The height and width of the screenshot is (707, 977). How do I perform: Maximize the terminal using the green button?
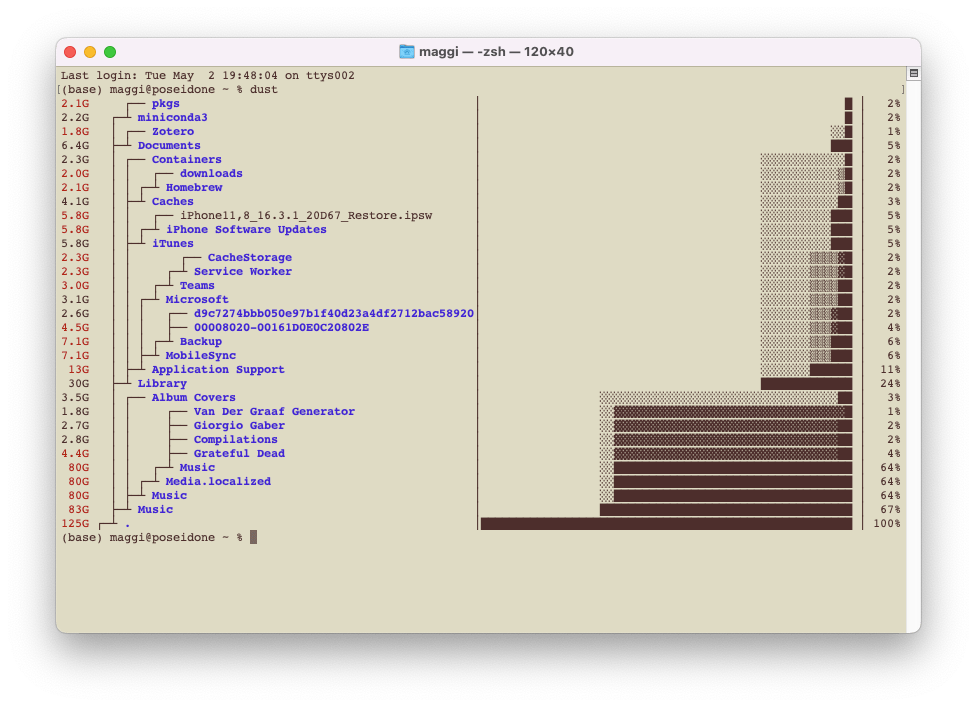(110, 52)
